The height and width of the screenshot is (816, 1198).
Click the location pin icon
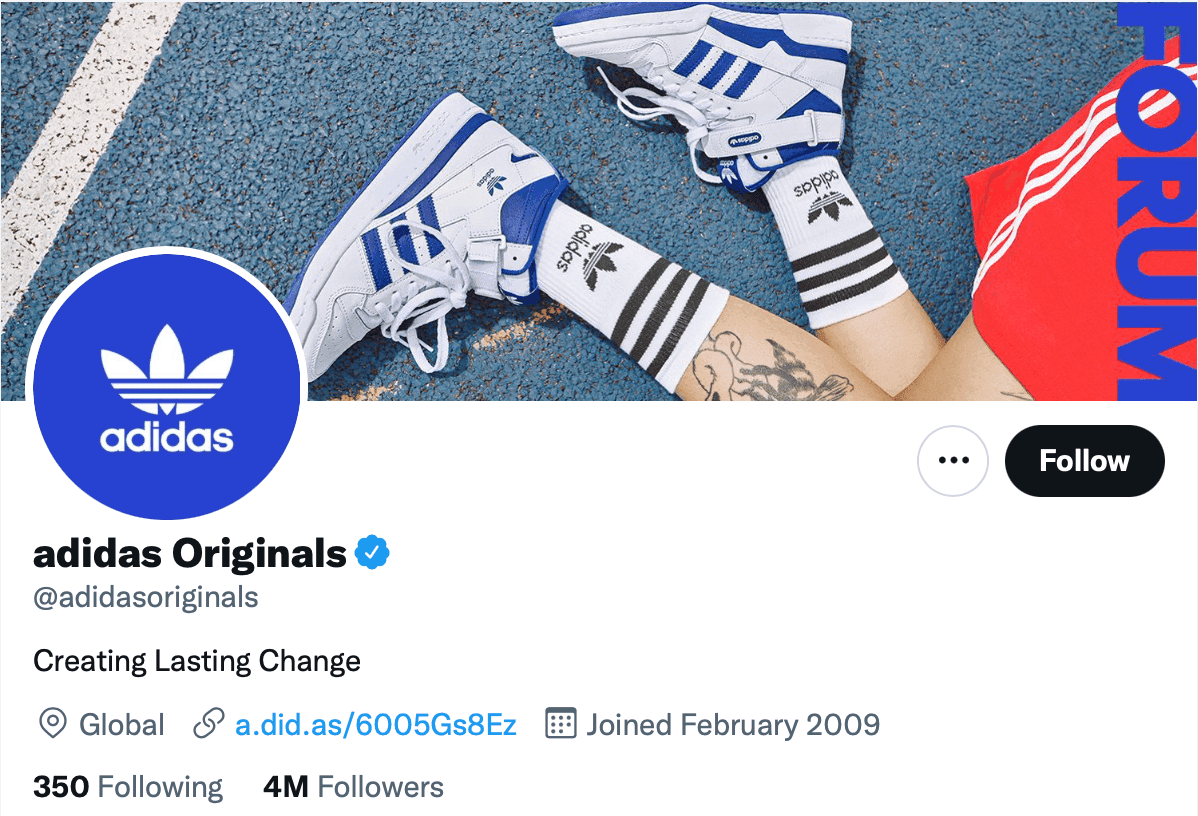coord(51,724)
